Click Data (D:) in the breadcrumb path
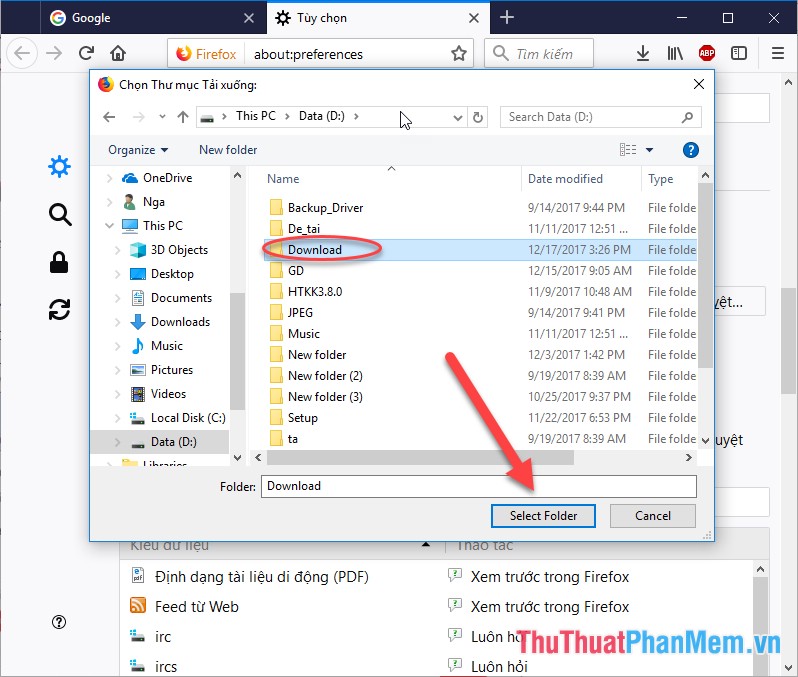The width and height of the screenshot is (798, 677). click(322, 116)
